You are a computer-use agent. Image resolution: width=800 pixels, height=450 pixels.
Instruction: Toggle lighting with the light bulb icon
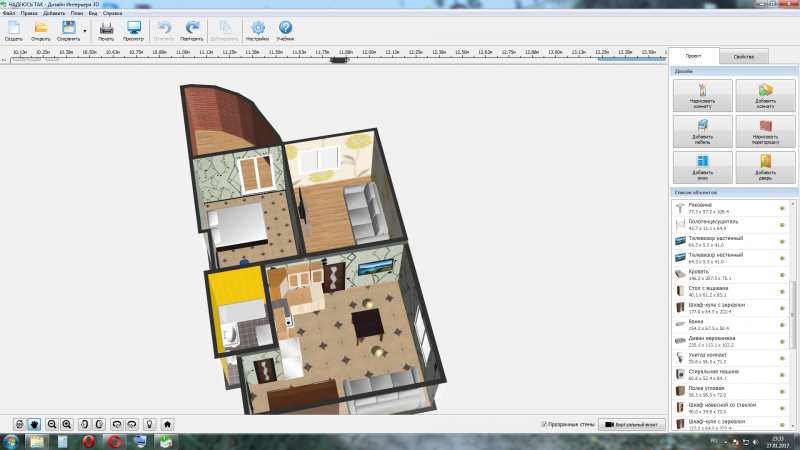[x=149, y=424]
